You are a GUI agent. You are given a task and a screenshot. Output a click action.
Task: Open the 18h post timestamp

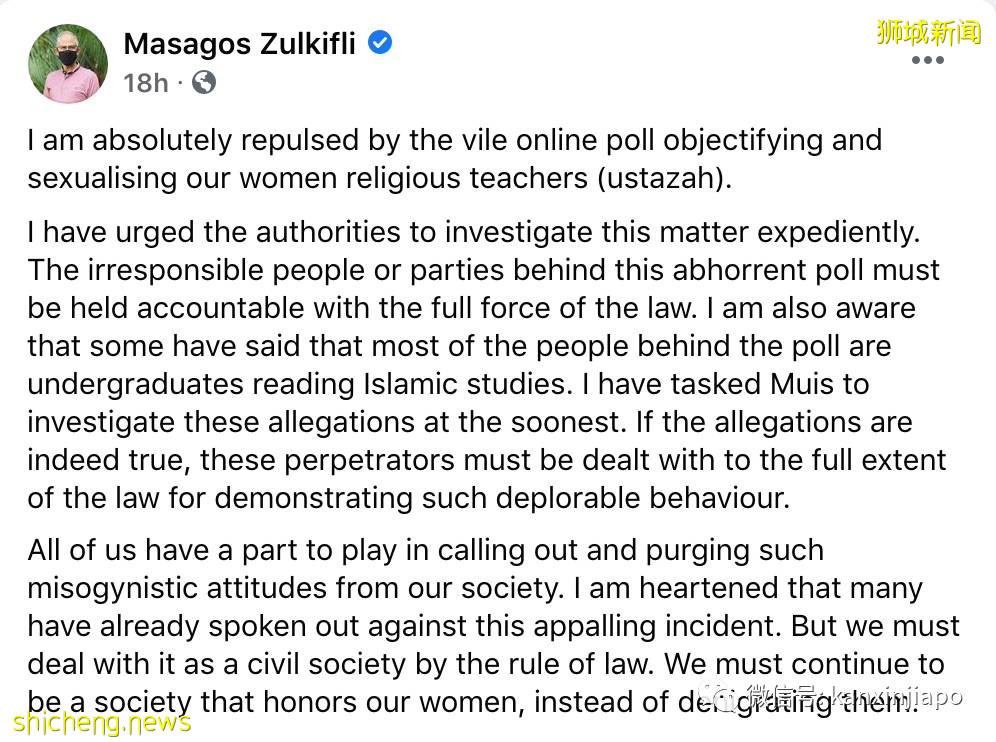coord(146,83)
